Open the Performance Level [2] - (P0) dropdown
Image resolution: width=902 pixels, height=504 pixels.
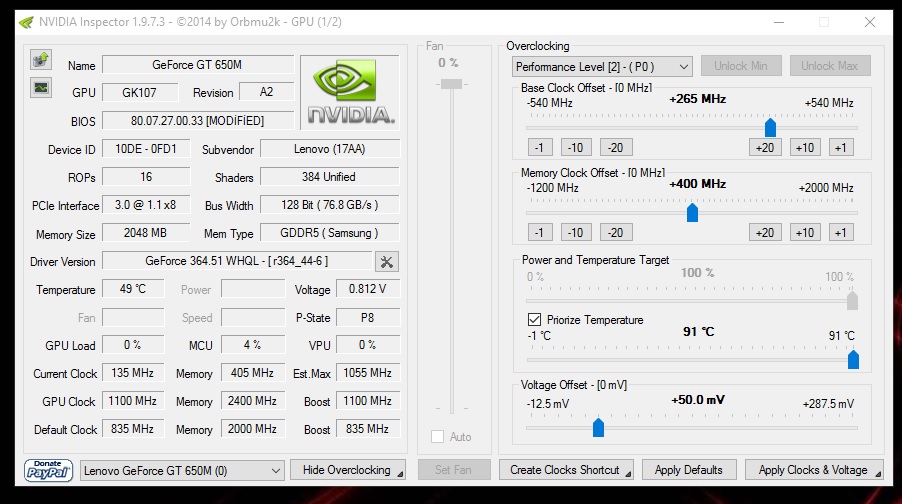click(x=602, y=67)
